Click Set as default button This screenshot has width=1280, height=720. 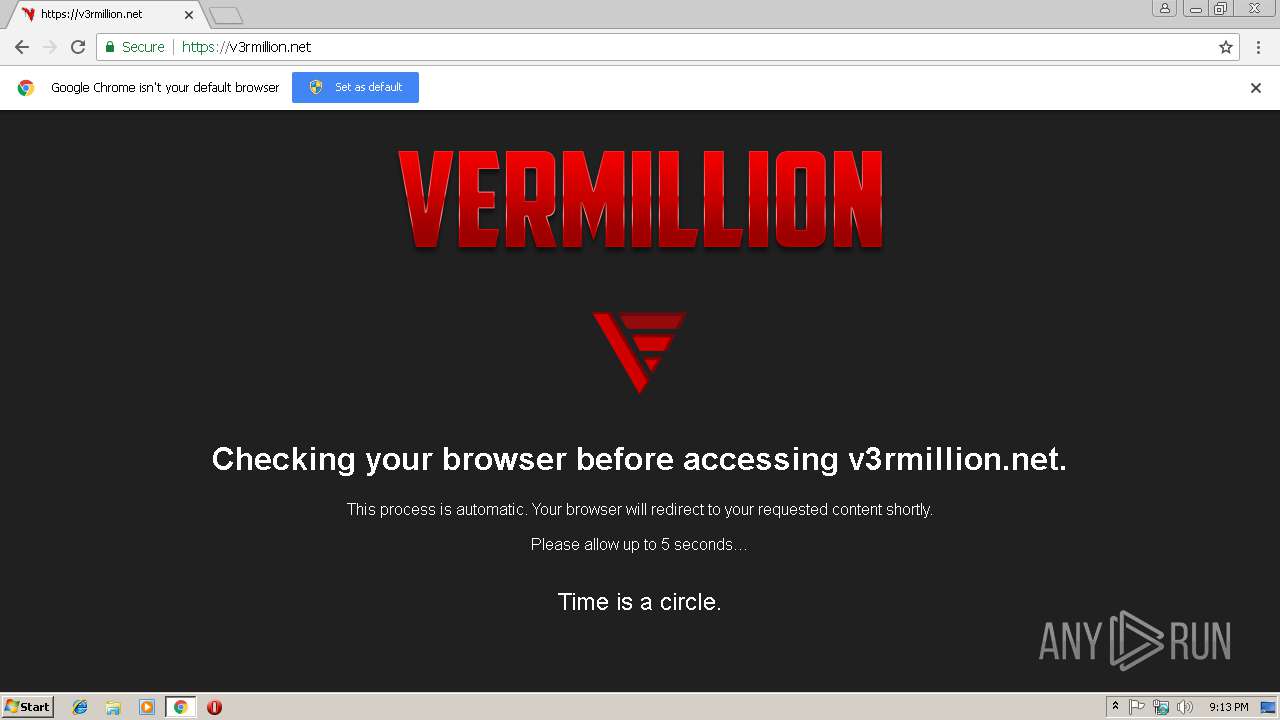[355, 87]
